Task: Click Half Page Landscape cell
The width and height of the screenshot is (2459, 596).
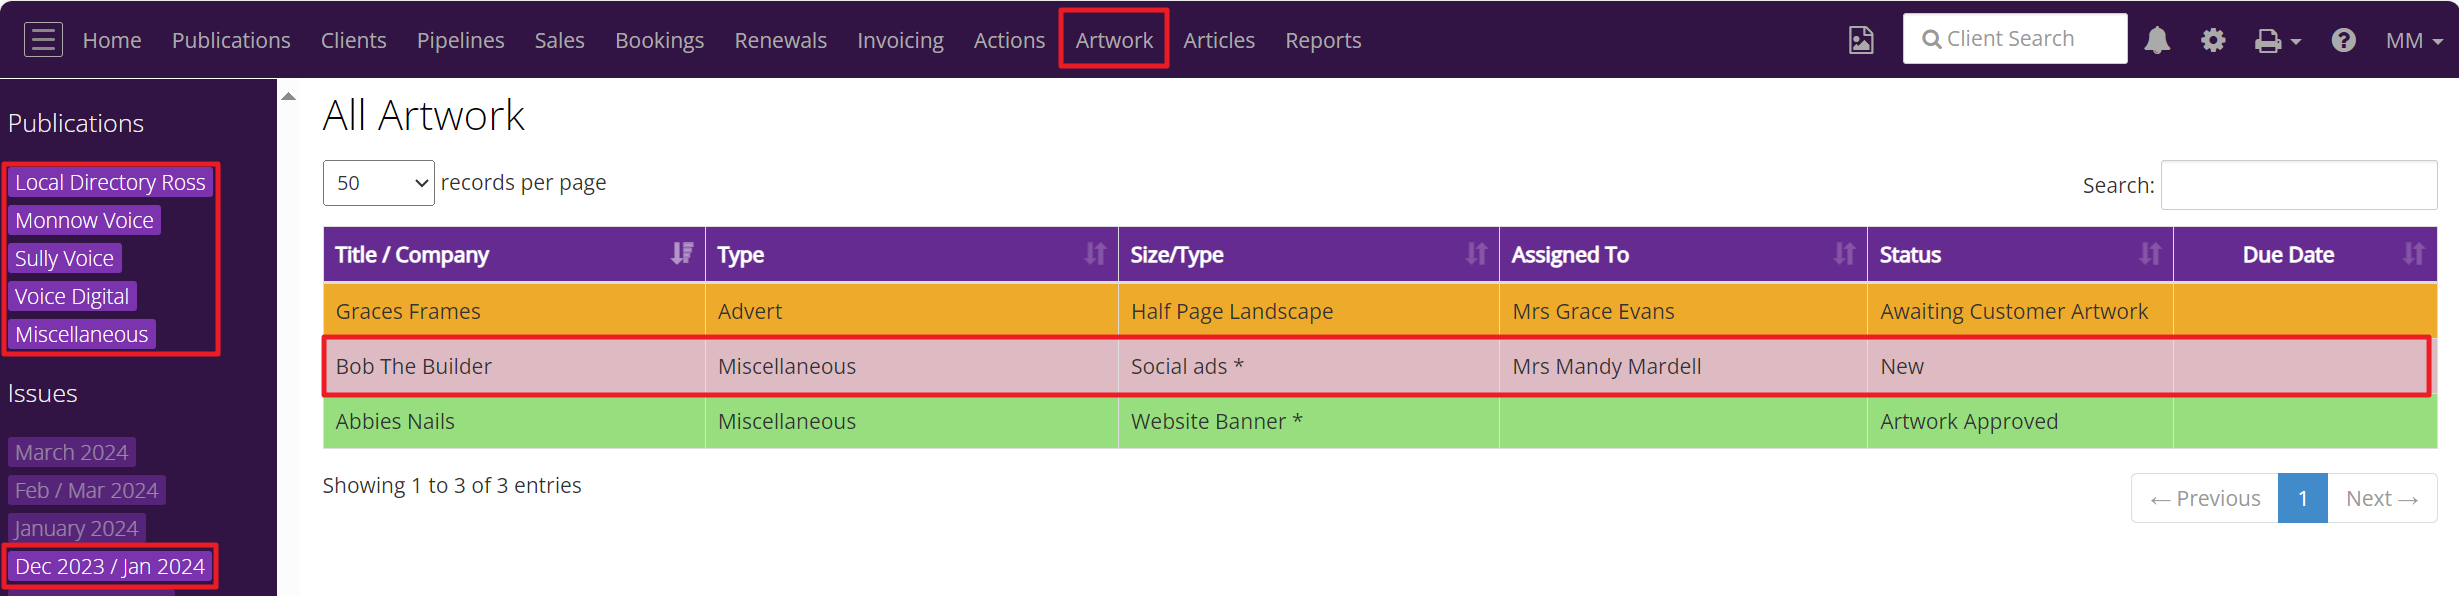Action: pos(1308,311)
